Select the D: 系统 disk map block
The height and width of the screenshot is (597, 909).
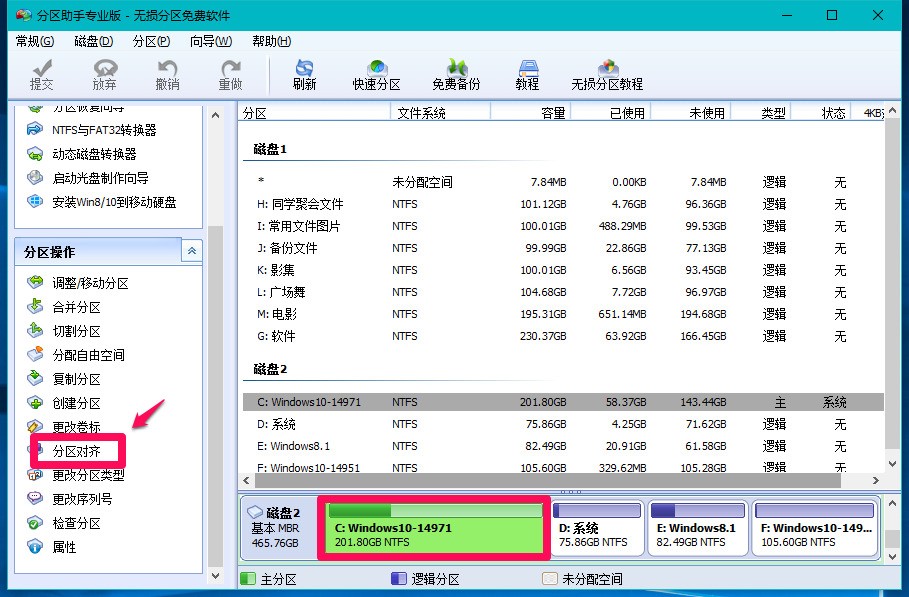click(597, 527)
